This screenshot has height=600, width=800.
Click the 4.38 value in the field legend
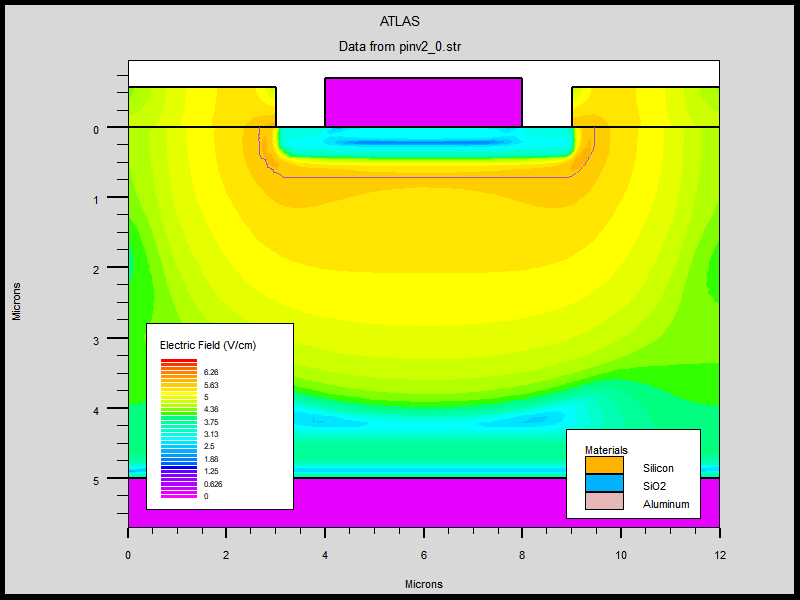[211, 409]
